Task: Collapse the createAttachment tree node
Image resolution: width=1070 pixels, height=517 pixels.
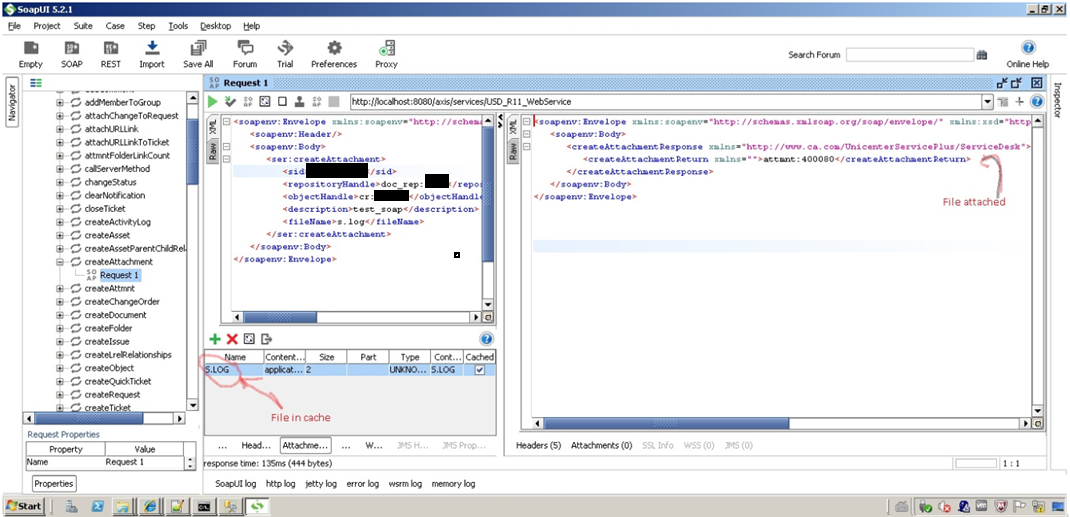Action: pyautogui.click(x=61, y=262)
